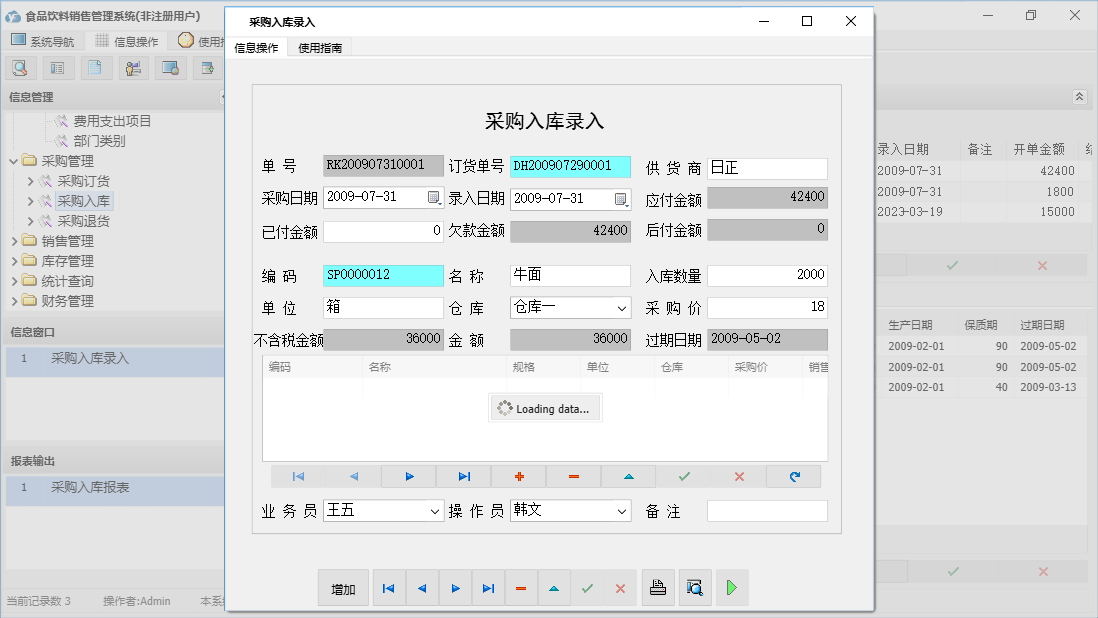Select the magnifier search icon in top toolbar
The height and width of the screenshot is (618, 1098).
[20, 67]
